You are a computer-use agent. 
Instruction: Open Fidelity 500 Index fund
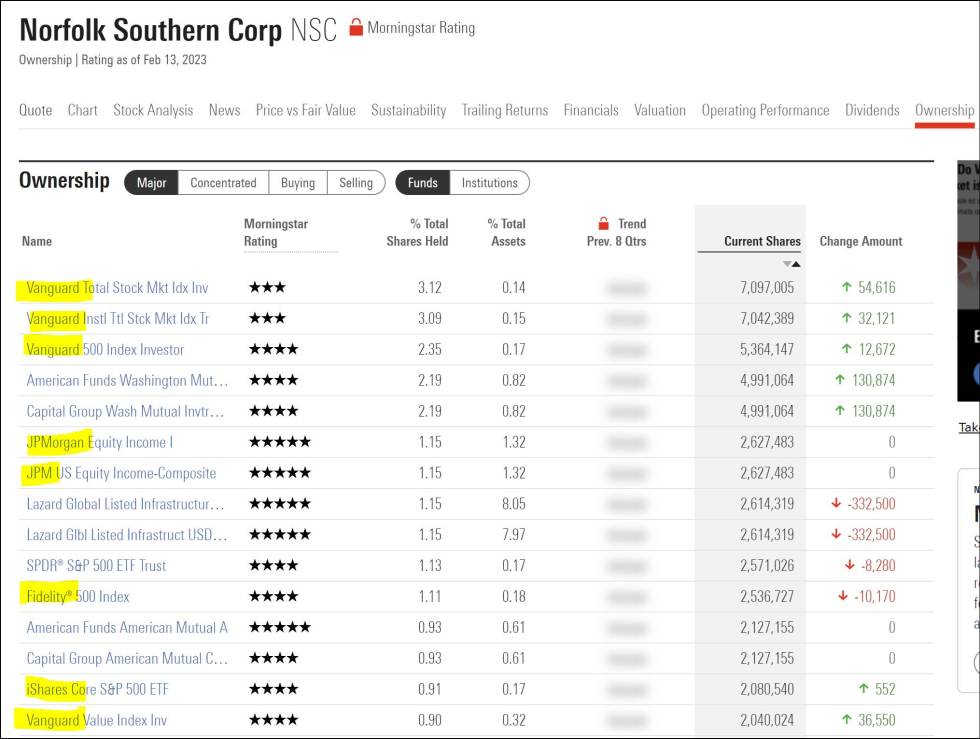(78, 596)
